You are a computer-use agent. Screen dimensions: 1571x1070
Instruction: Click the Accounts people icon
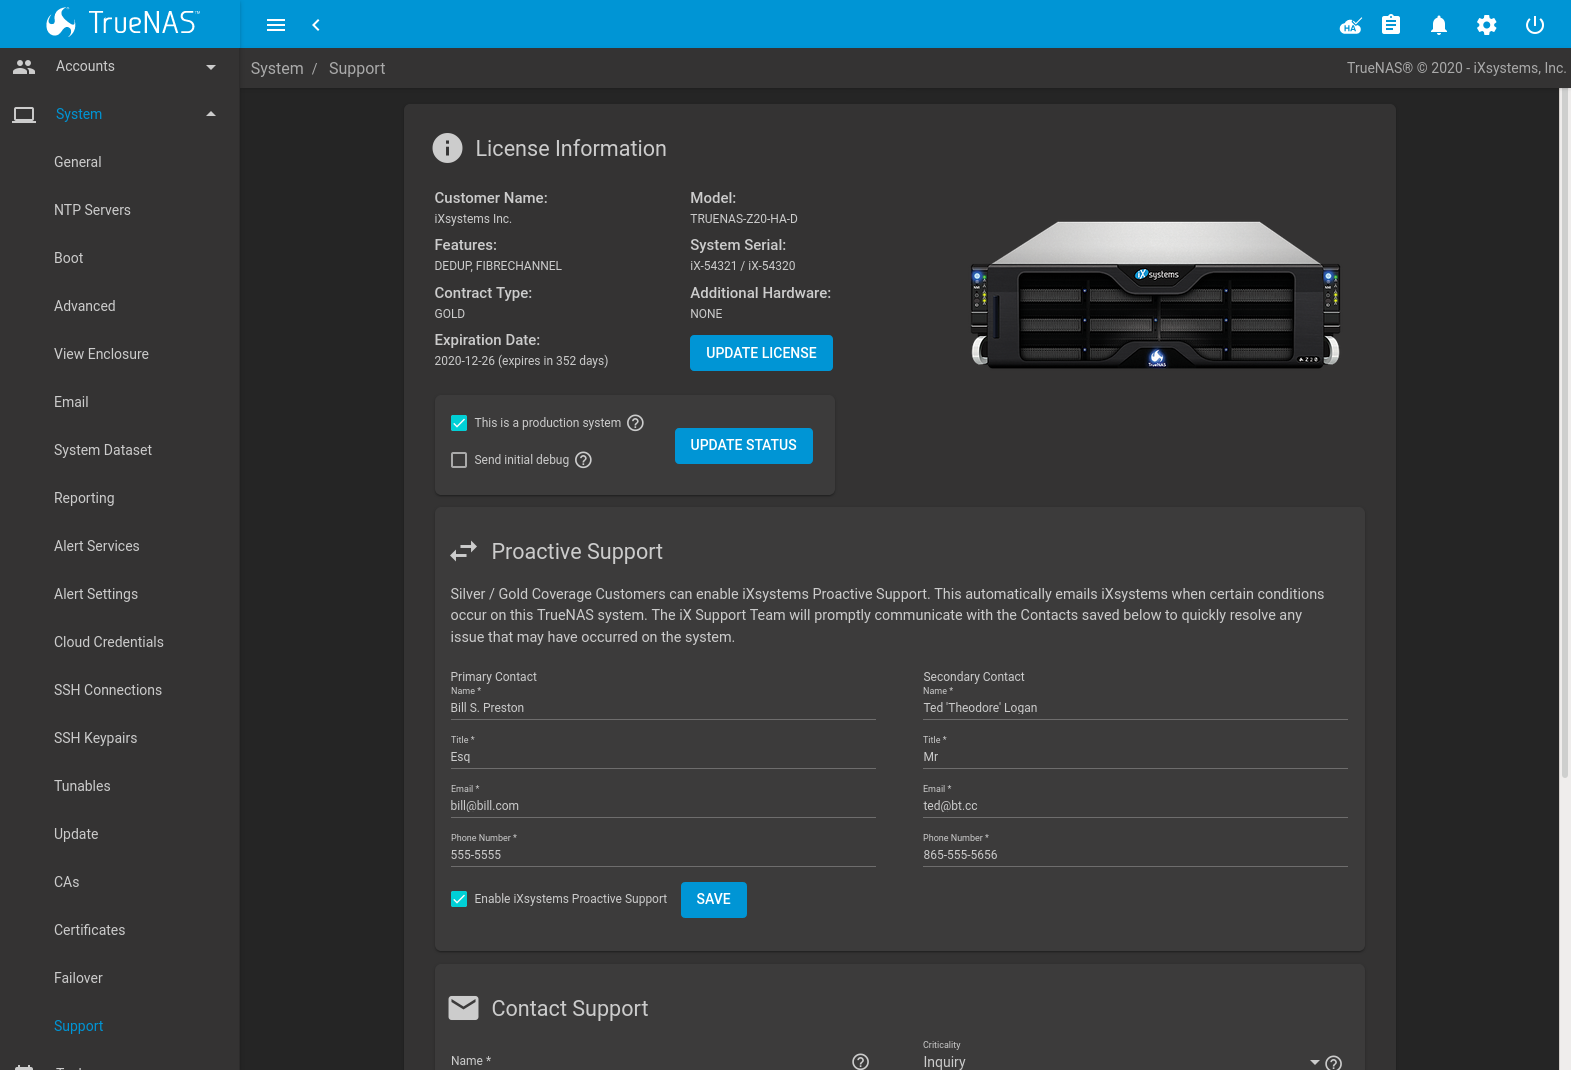click(x=24, y=66)
